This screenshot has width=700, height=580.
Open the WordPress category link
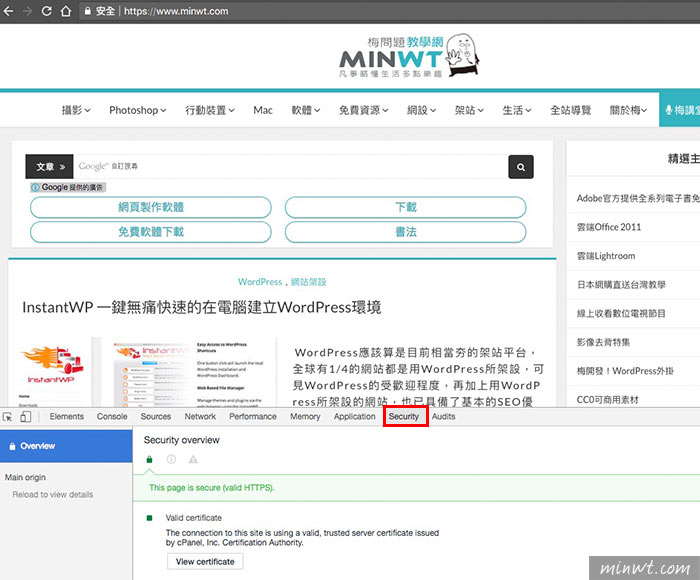(x=260, y=282)
